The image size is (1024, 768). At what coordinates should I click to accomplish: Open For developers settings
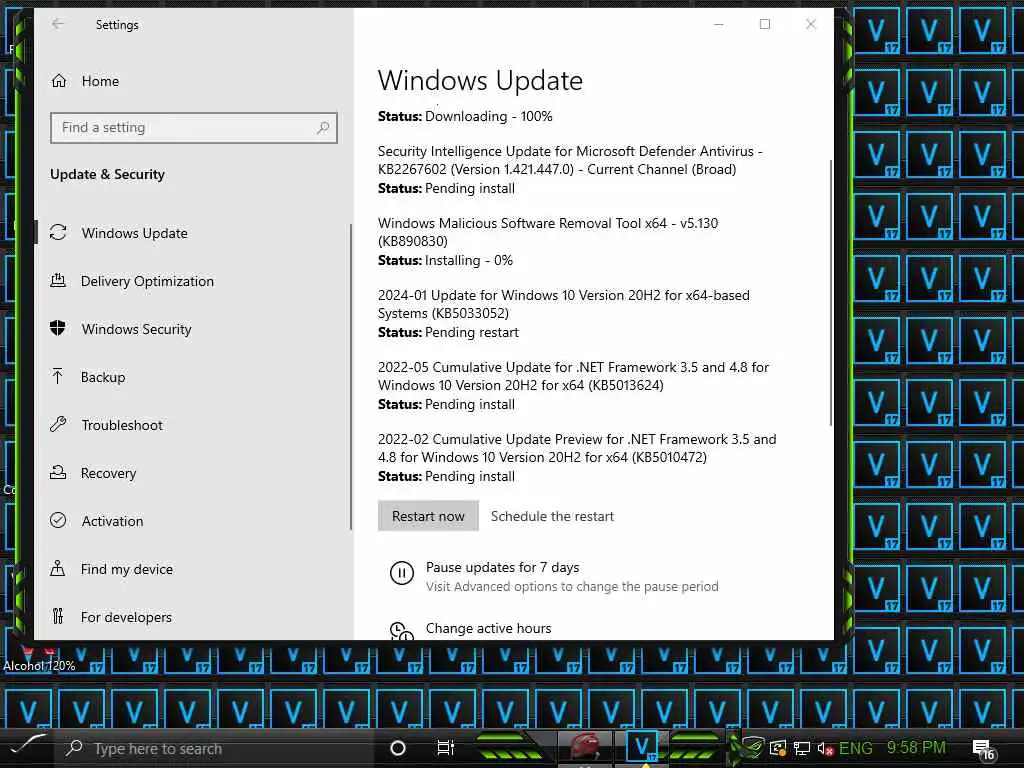point(126,617)
